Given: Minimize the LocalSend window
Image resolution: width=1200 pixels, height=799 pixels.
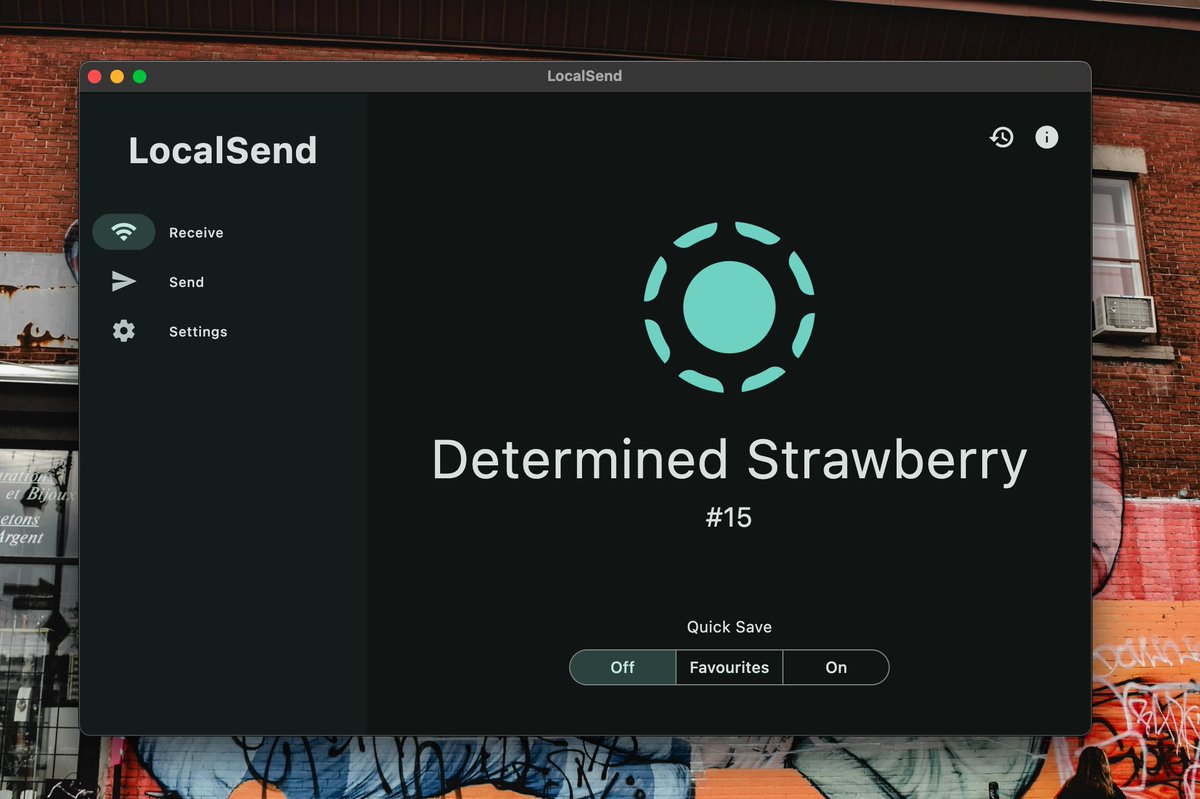Looking at the screenshot, I should point(117,76).
